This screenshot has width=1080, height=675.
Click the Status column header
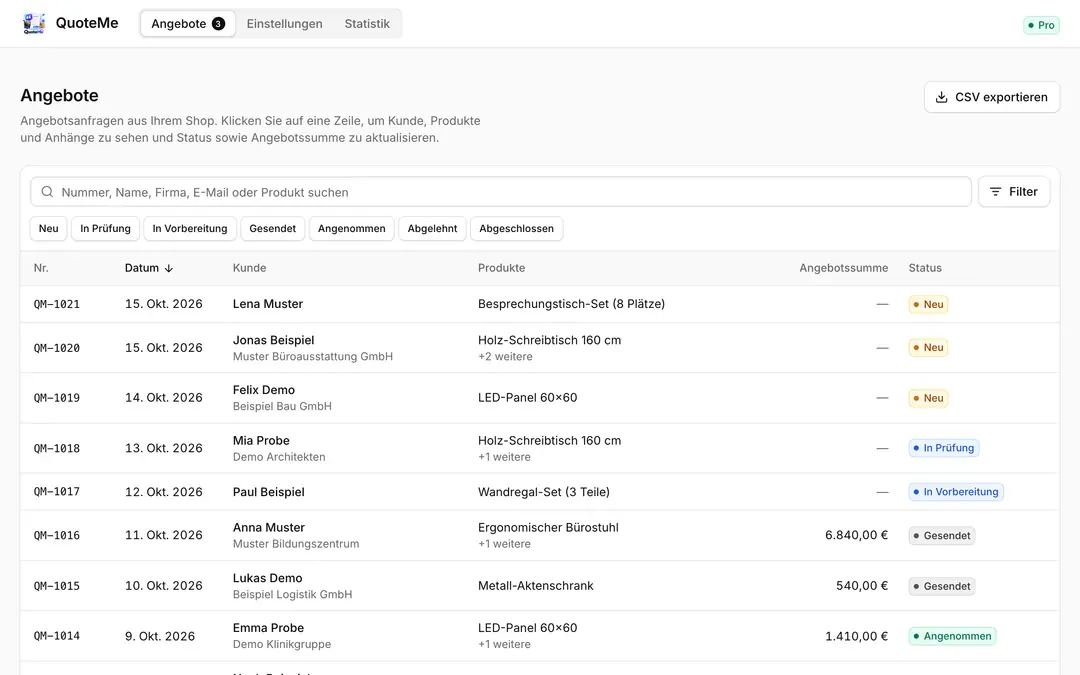[925, 268]
